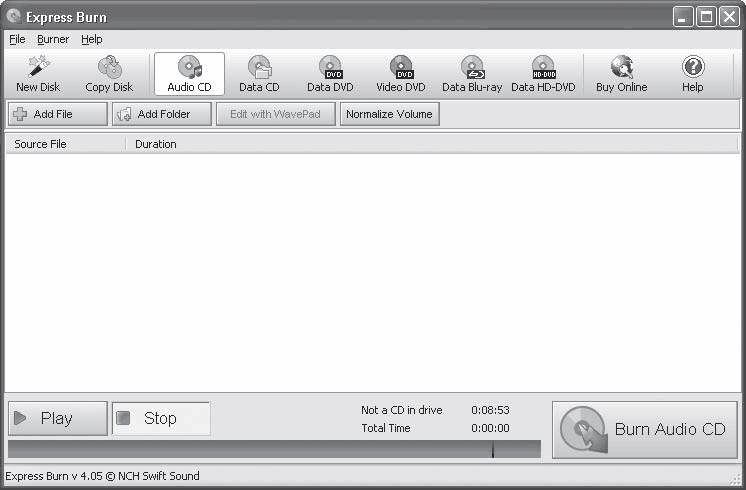Click the New Disk wizard icon
The width and height of the screenshot is (746, 490).
coord(38,74)
